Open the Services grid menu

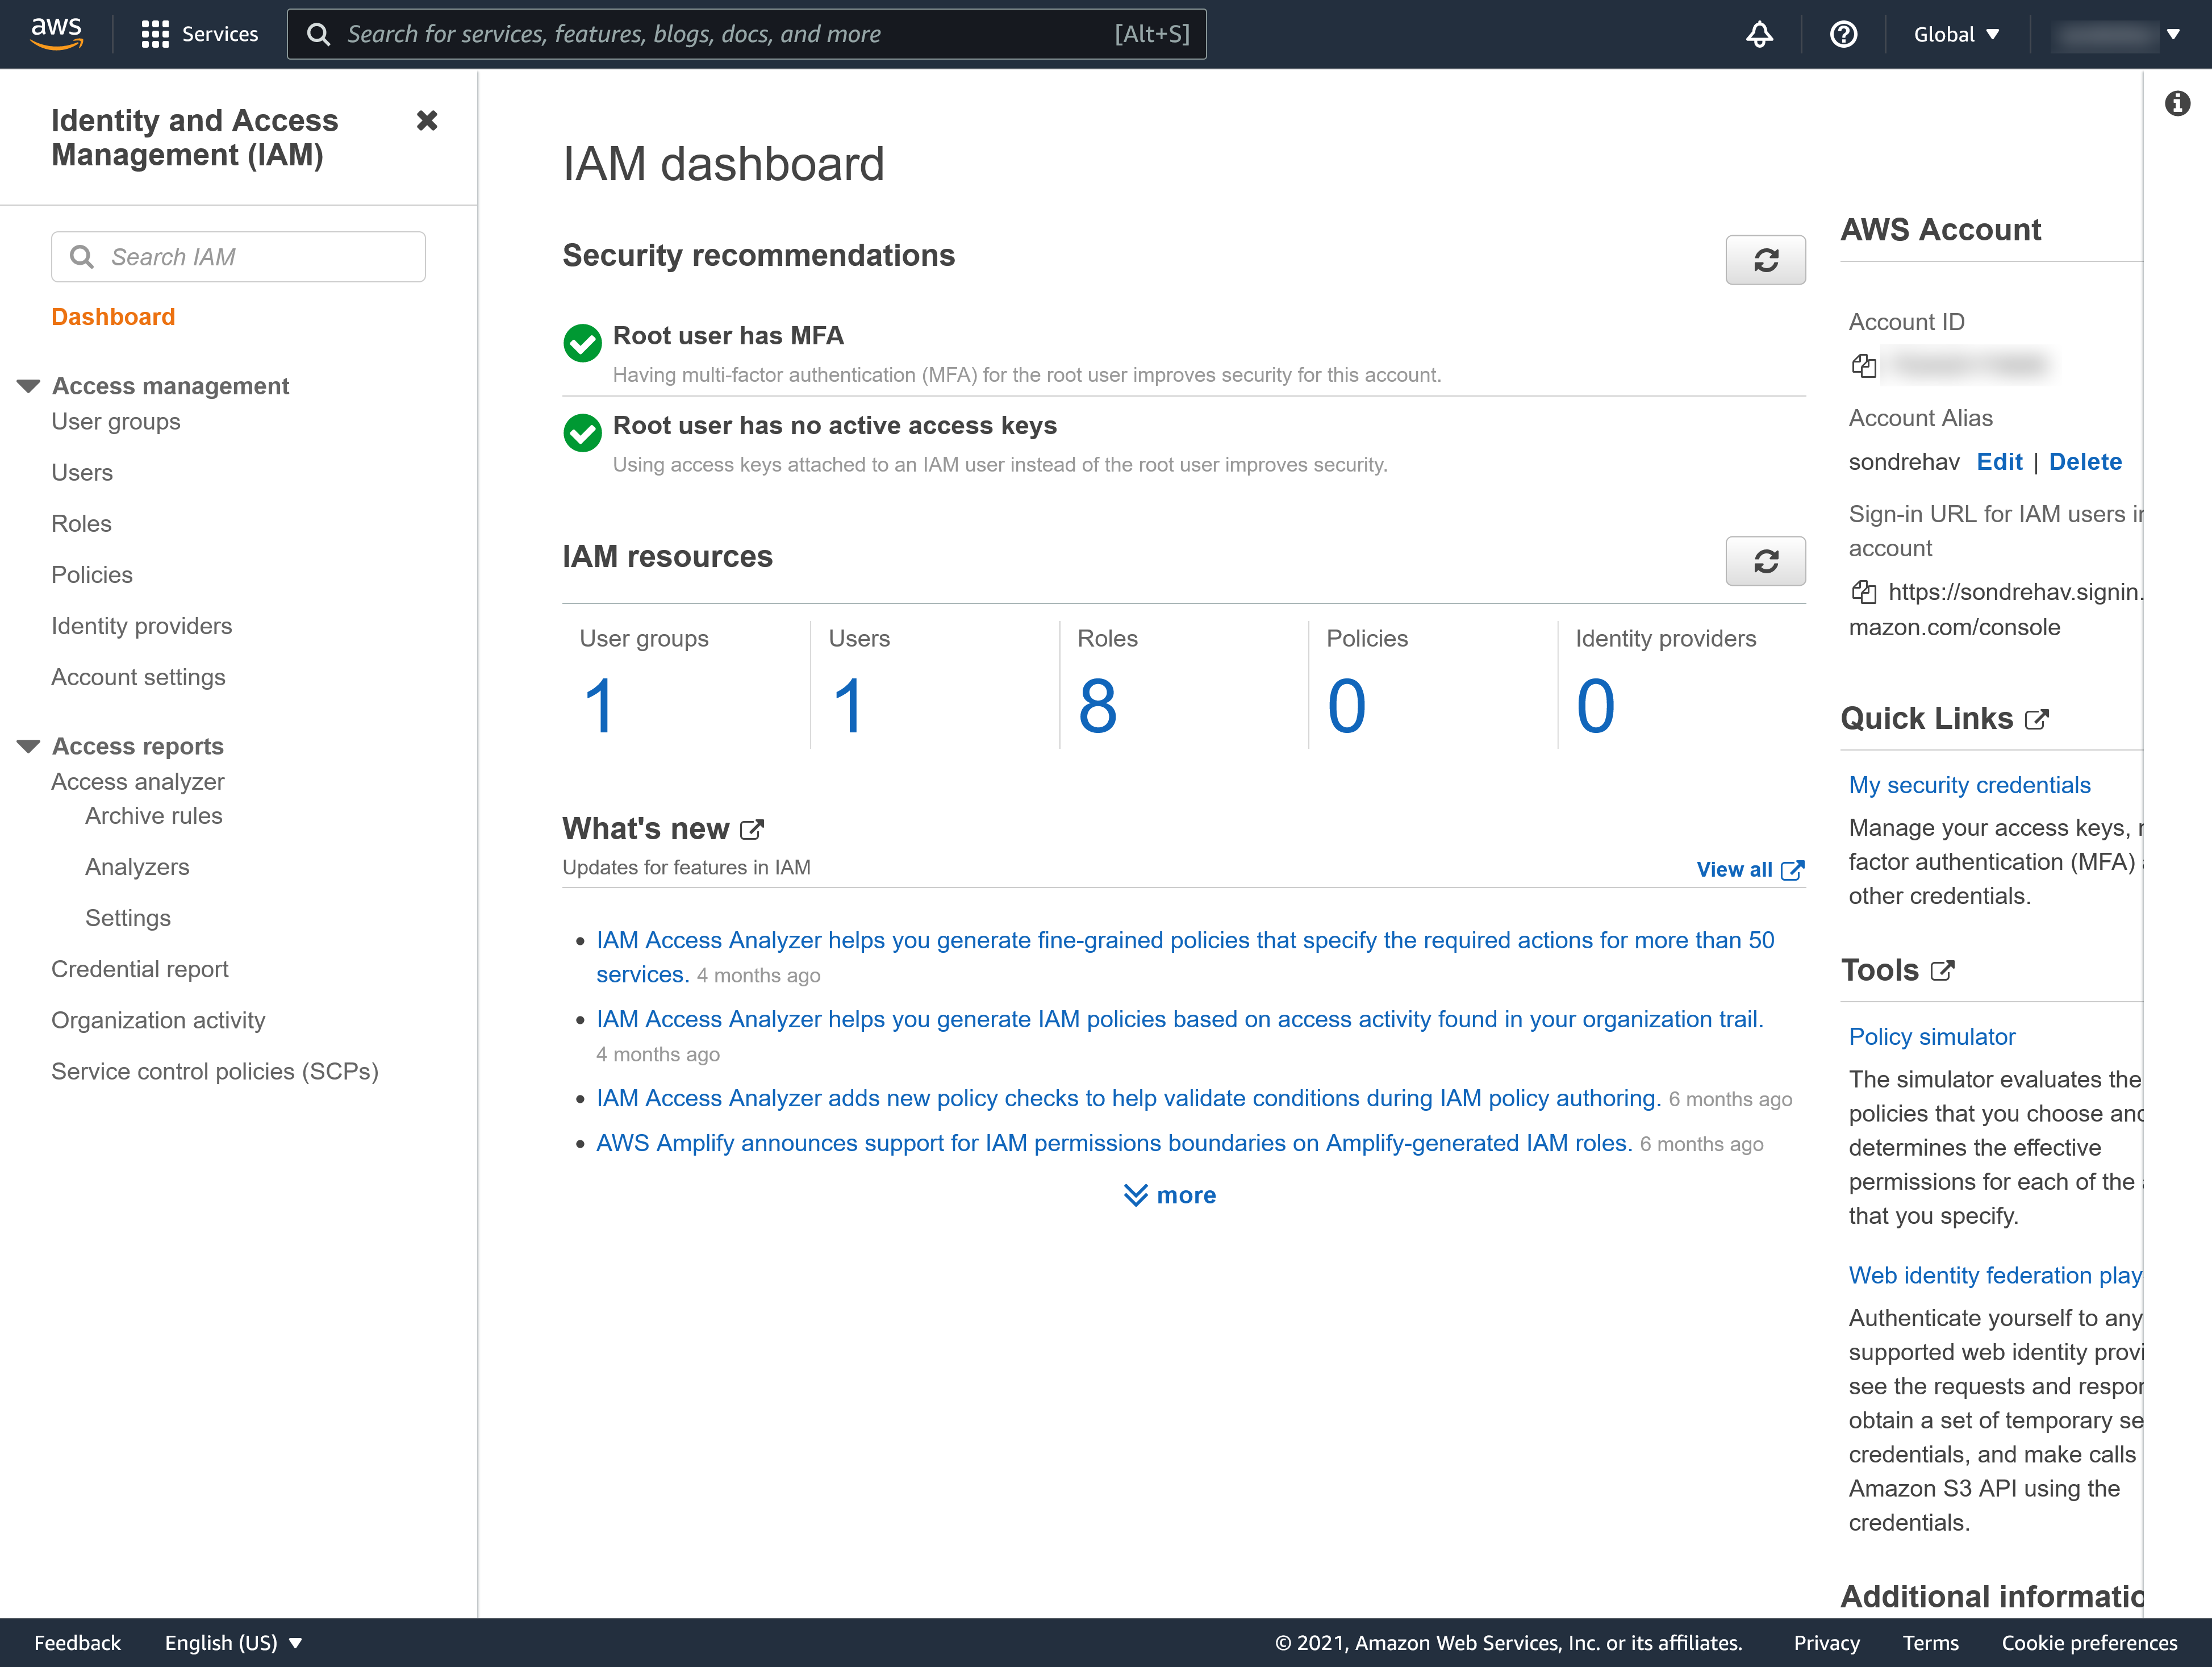pos(199,34)
